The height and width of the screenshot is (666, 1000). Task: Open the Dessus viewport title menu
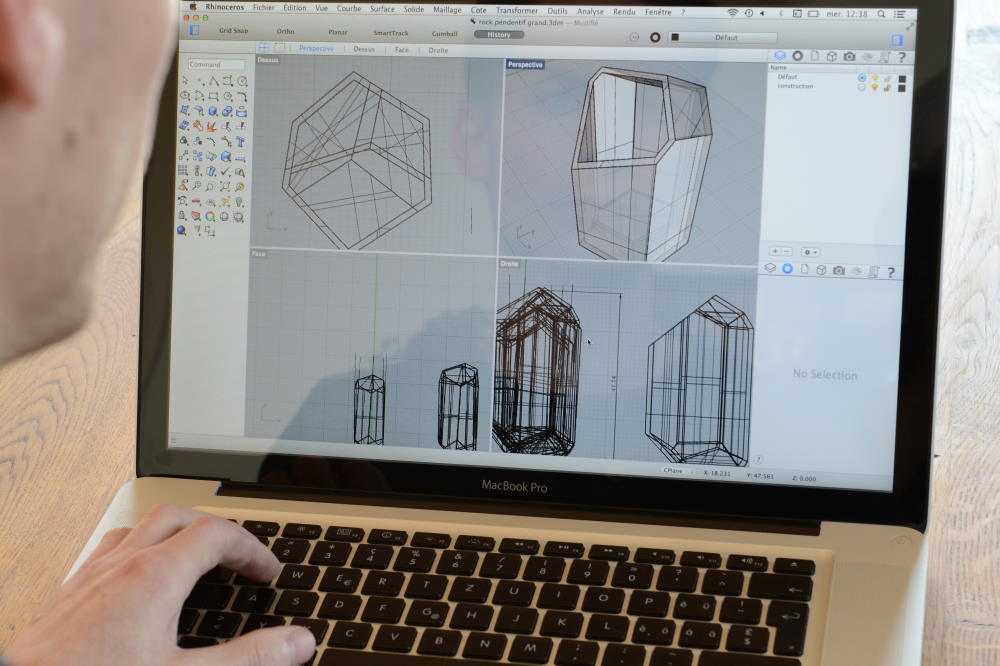pos(268,60)
